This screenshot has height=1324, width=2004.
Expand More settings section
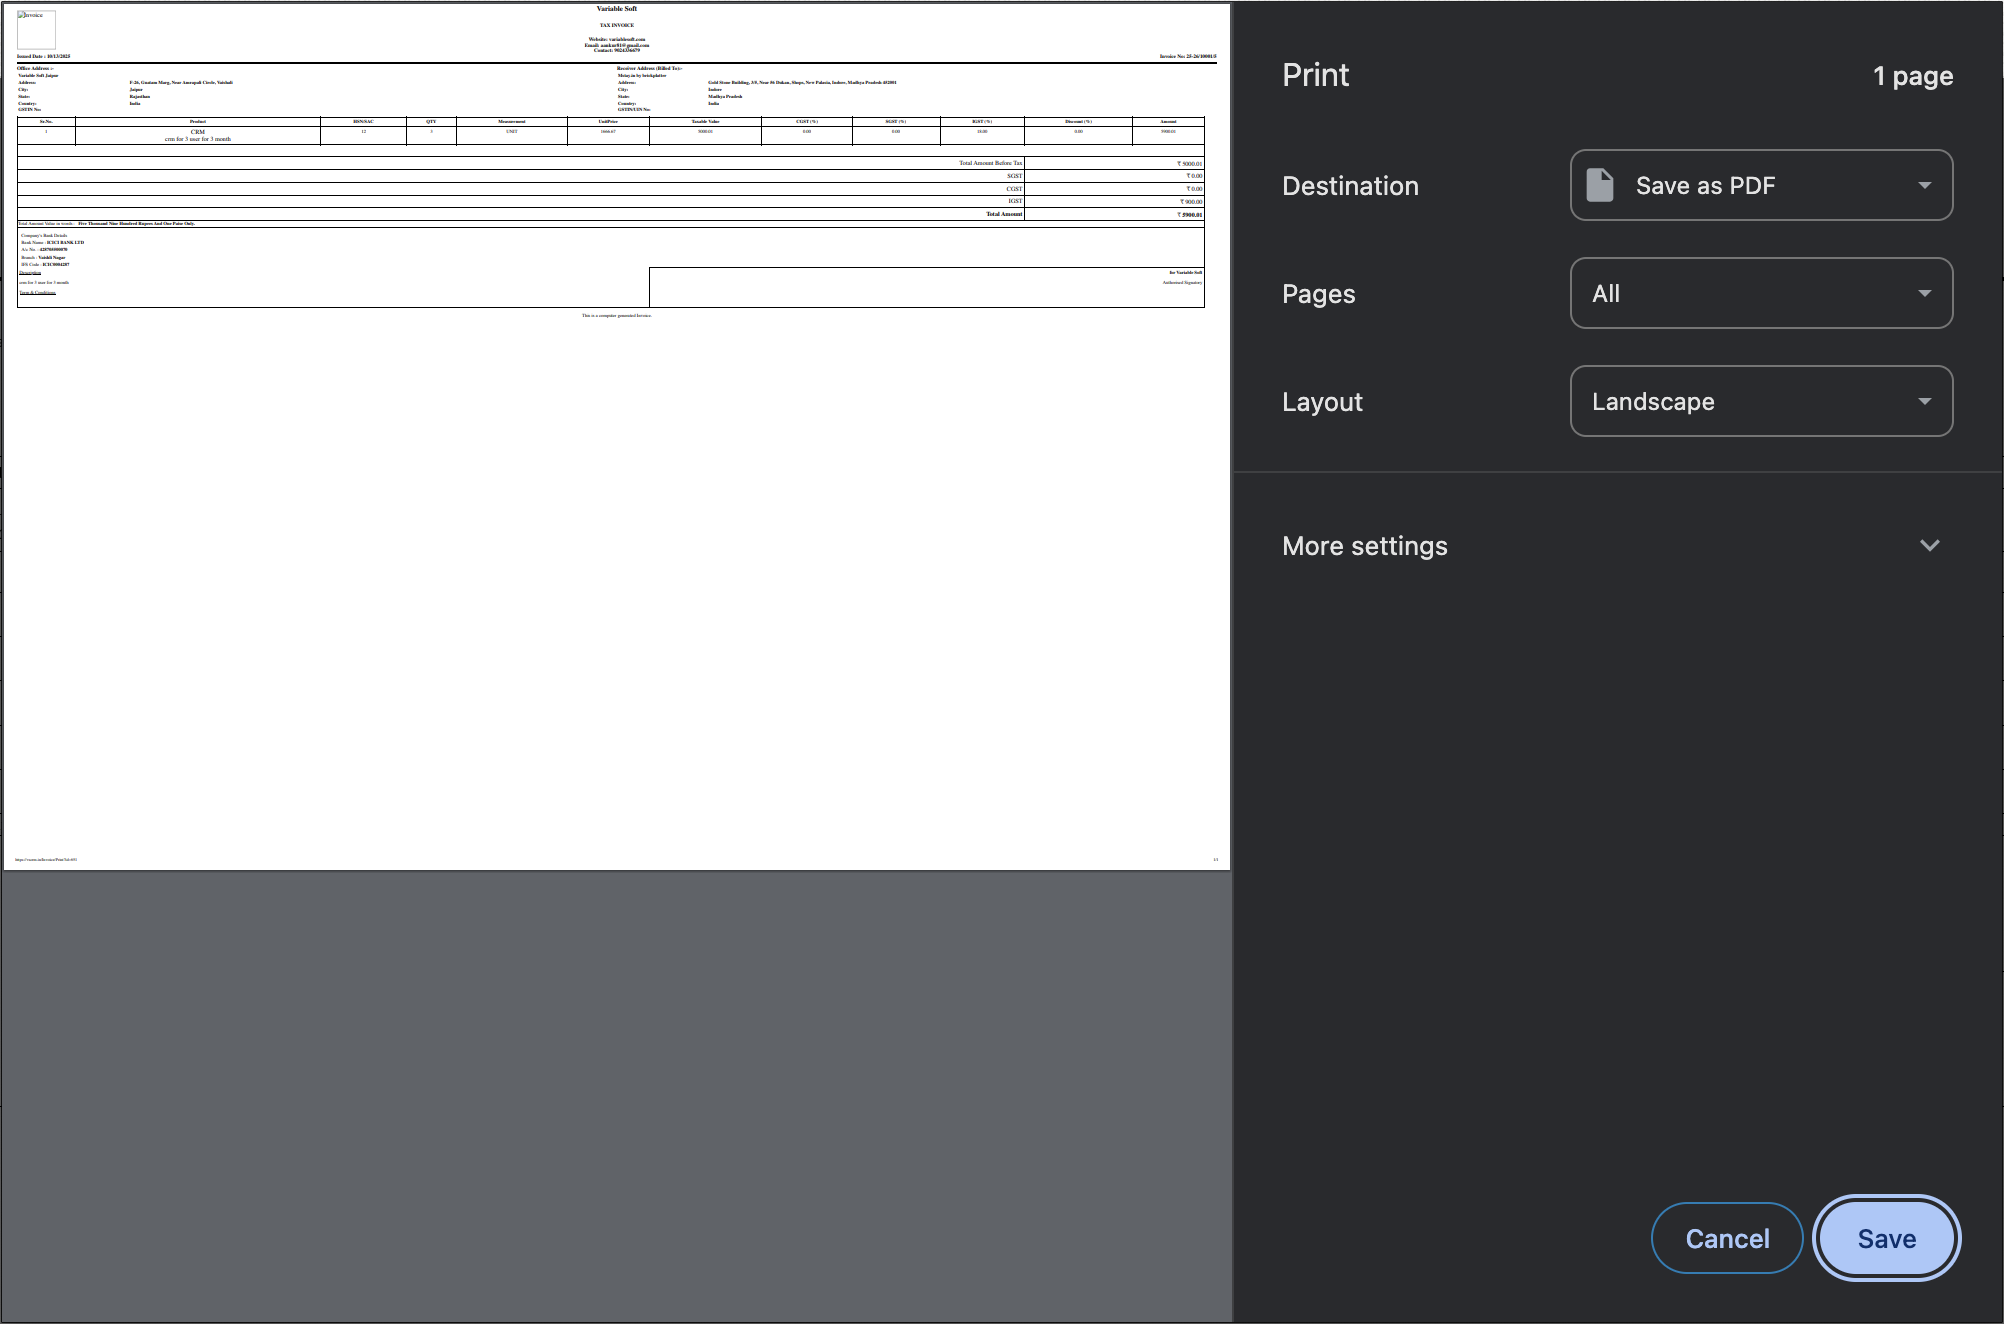[x=1364, y=546]
